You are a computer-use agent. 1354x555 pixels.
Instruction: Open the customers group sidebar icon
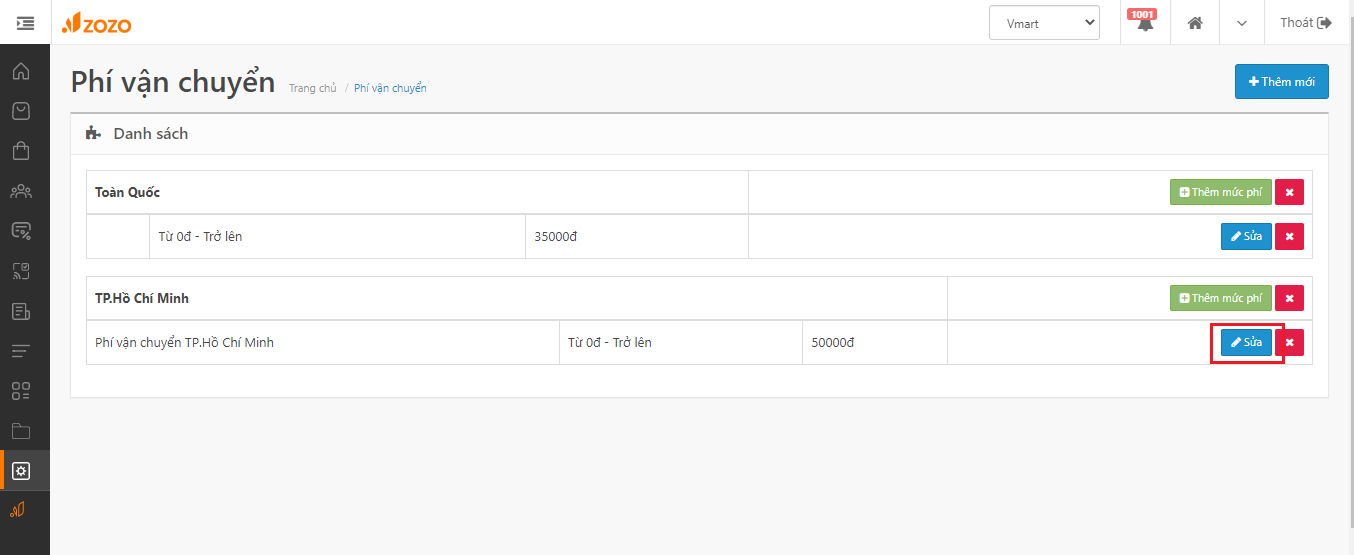point(21,191)
